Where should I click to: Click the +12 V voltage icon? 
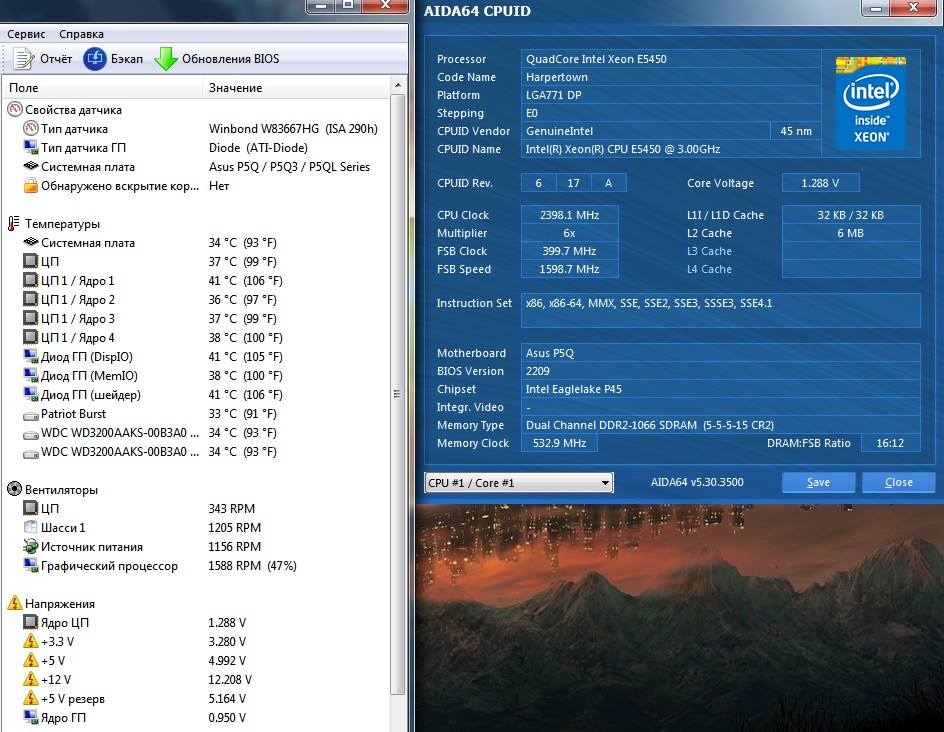coord(31,679)
